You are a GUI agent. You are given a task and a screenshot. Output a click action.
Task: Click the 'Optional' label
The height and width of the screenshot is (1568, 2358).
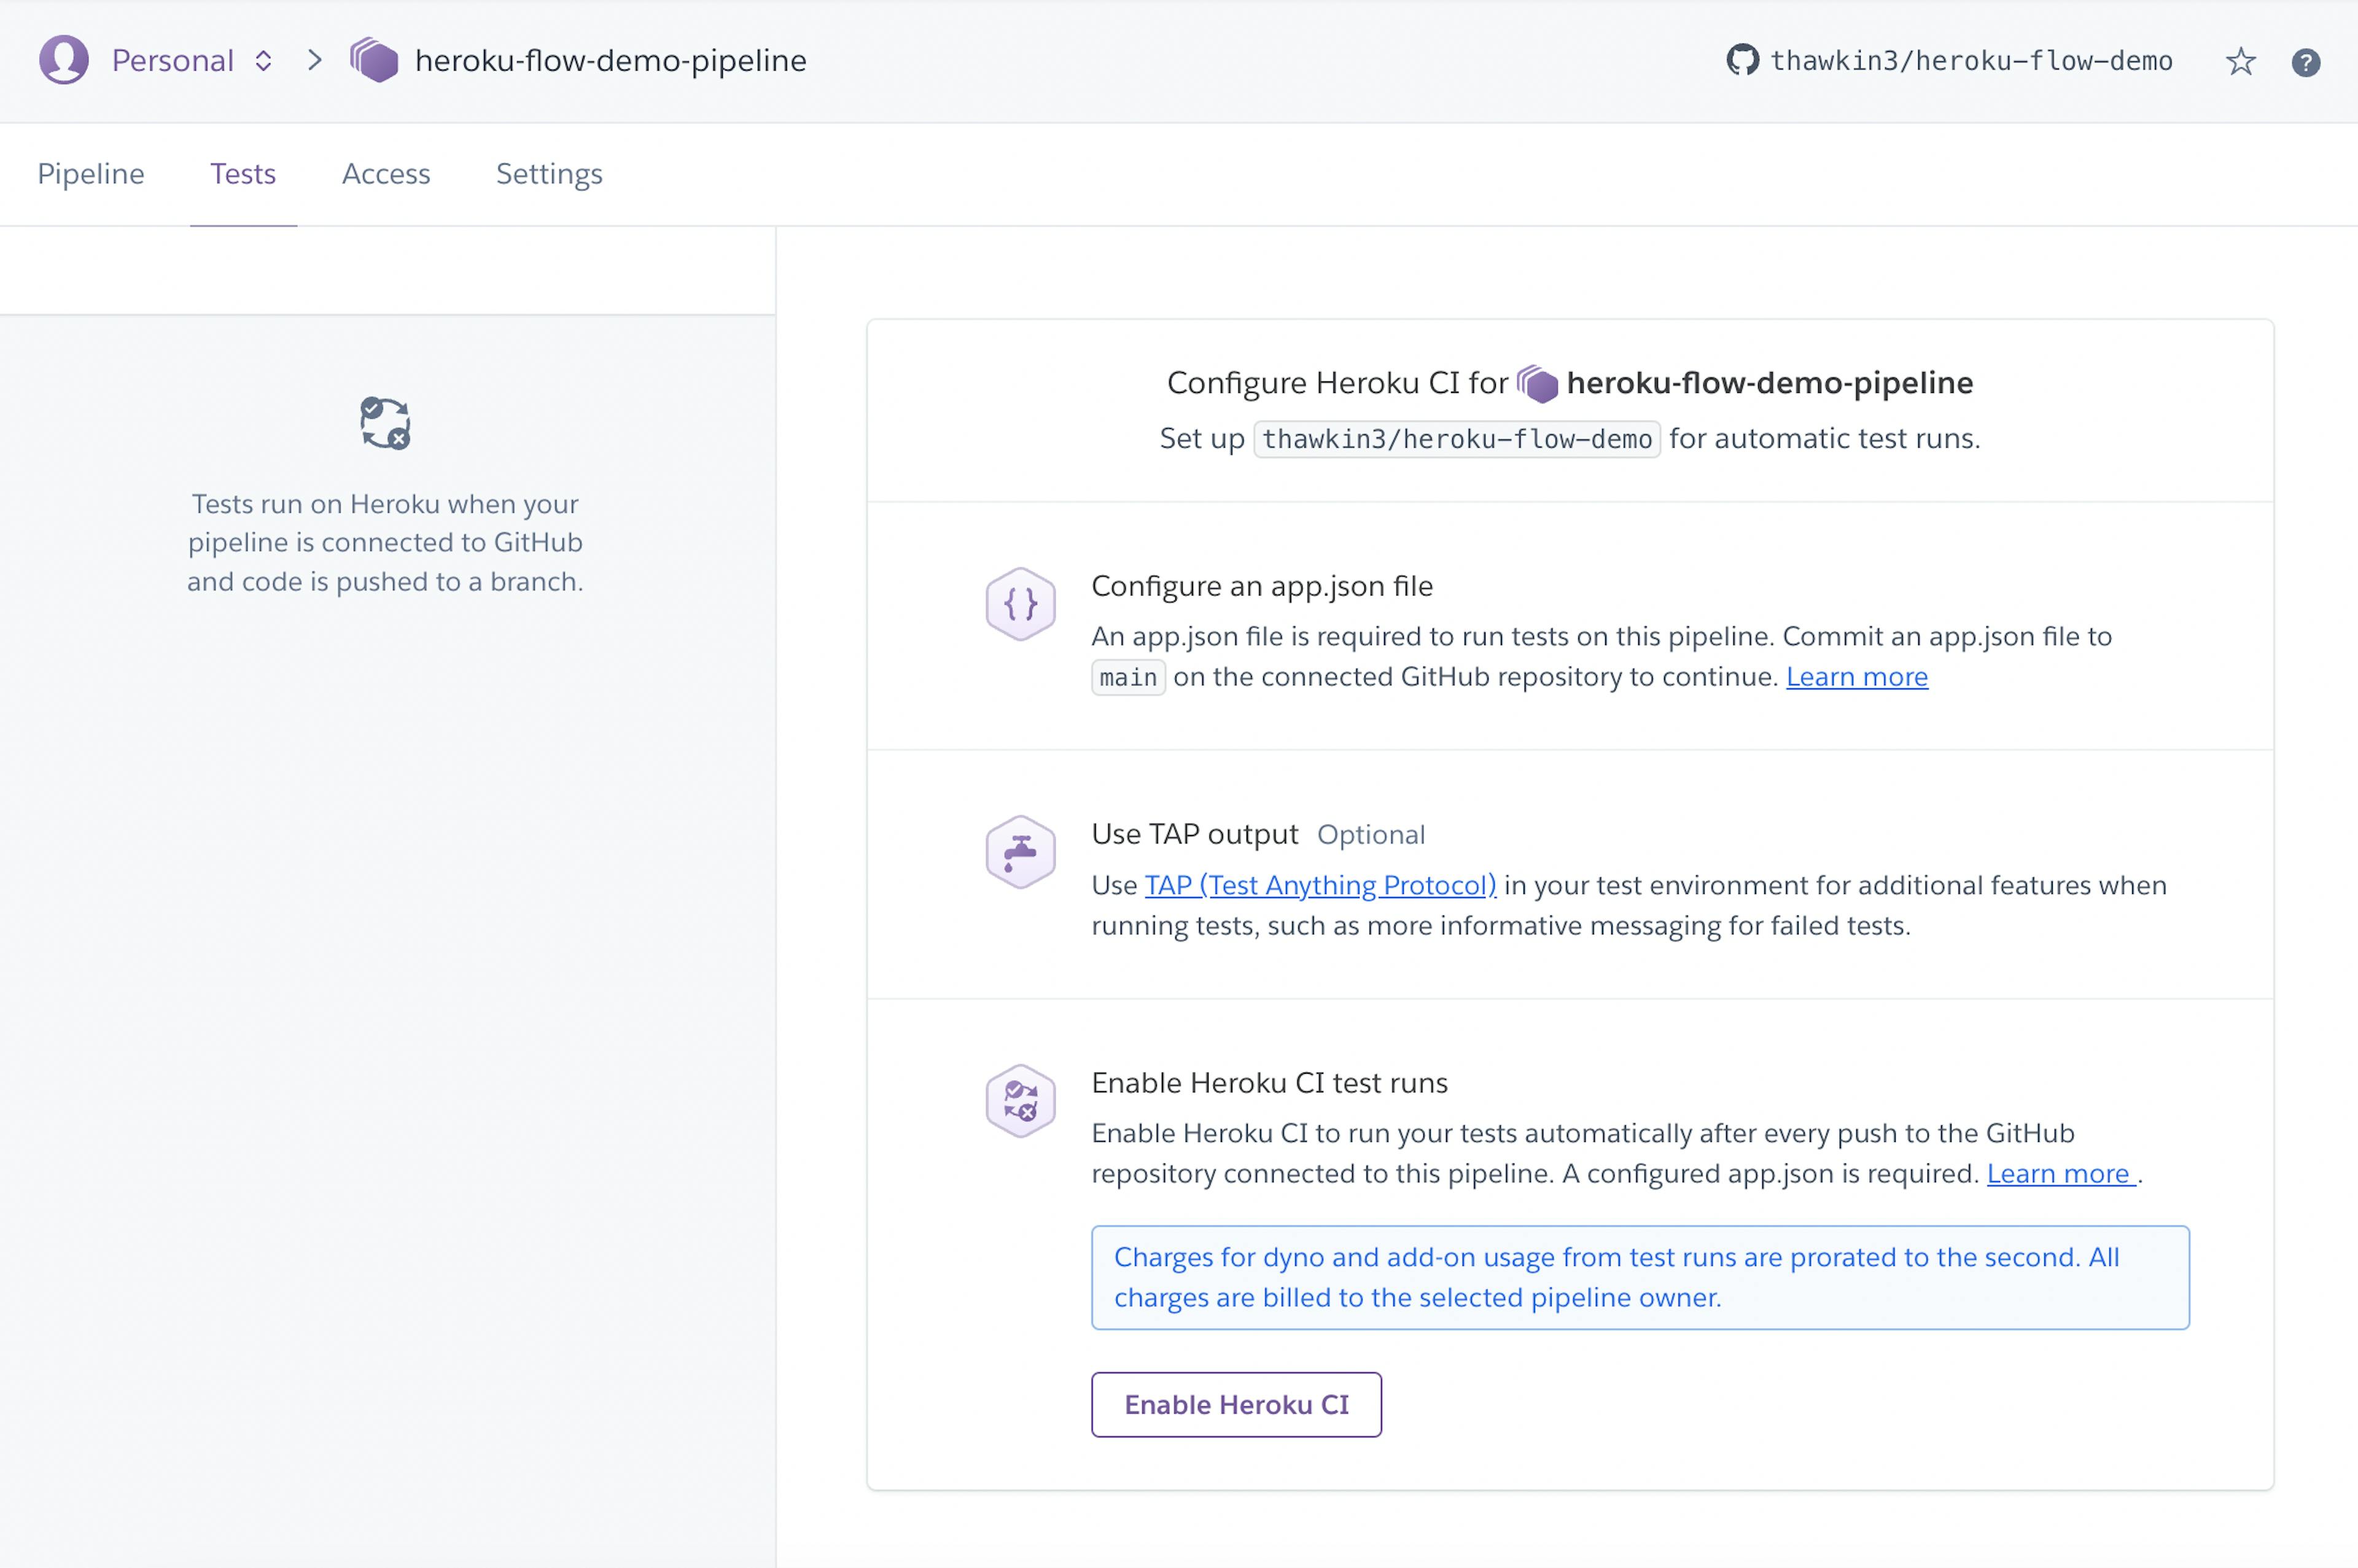(1371, 835)
